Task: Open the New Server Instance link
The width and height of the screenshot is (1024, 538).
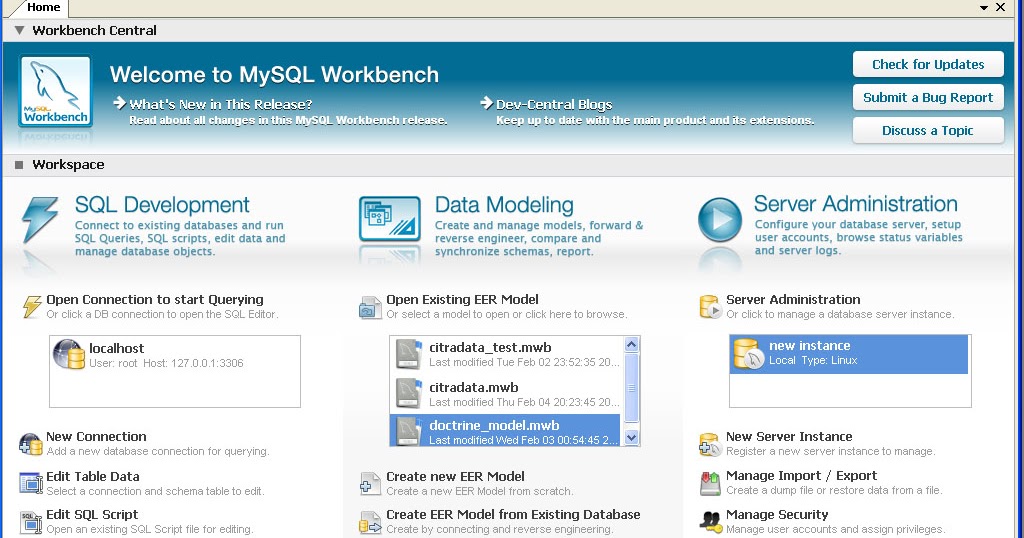Action: (x=789, y=436)
